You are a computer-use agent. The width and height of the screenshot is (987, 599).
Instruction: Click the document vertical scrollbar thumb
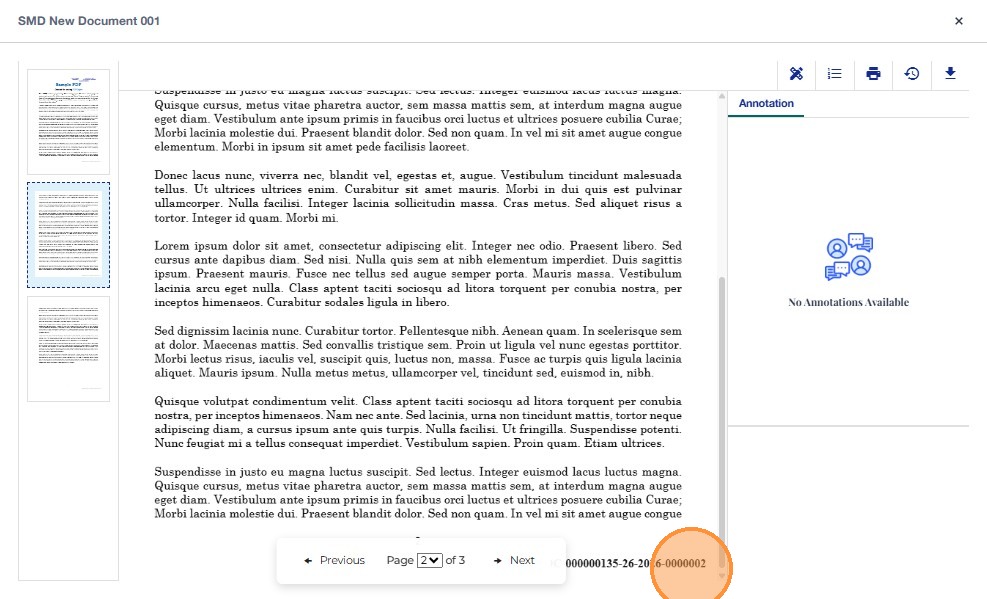click(x=721, y=422)
